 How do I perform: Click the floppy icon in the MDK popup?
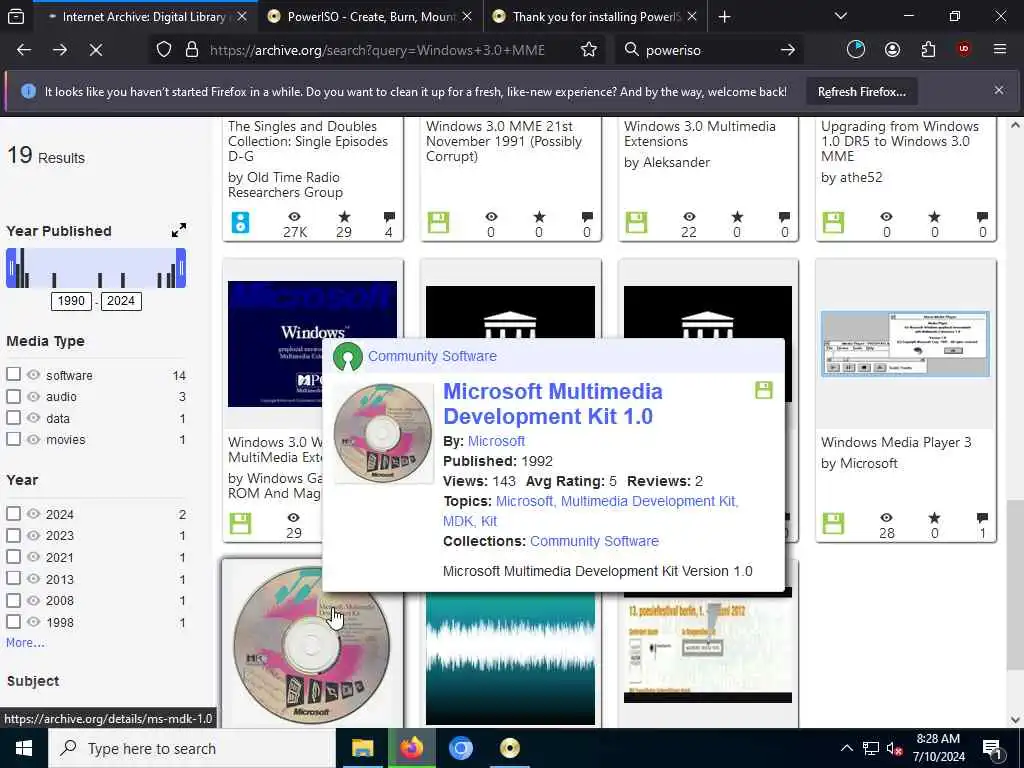click(763, 390)
